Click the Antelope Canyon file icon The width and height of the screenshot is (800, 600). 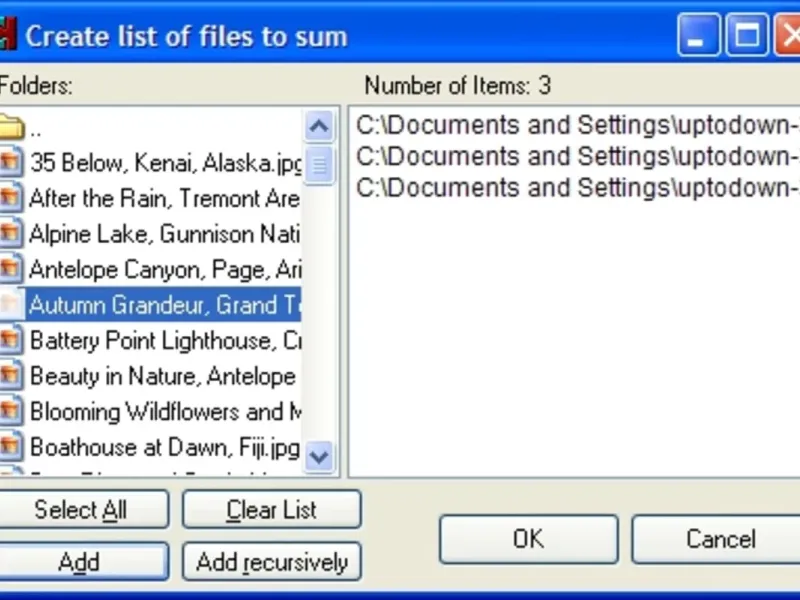10,269
